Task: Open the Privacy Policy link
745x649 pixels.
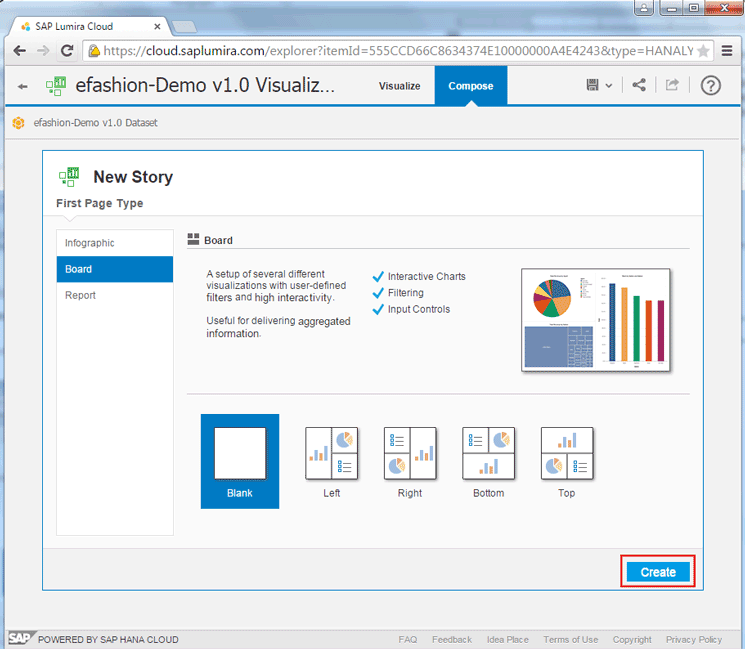Action: point(694,639)
